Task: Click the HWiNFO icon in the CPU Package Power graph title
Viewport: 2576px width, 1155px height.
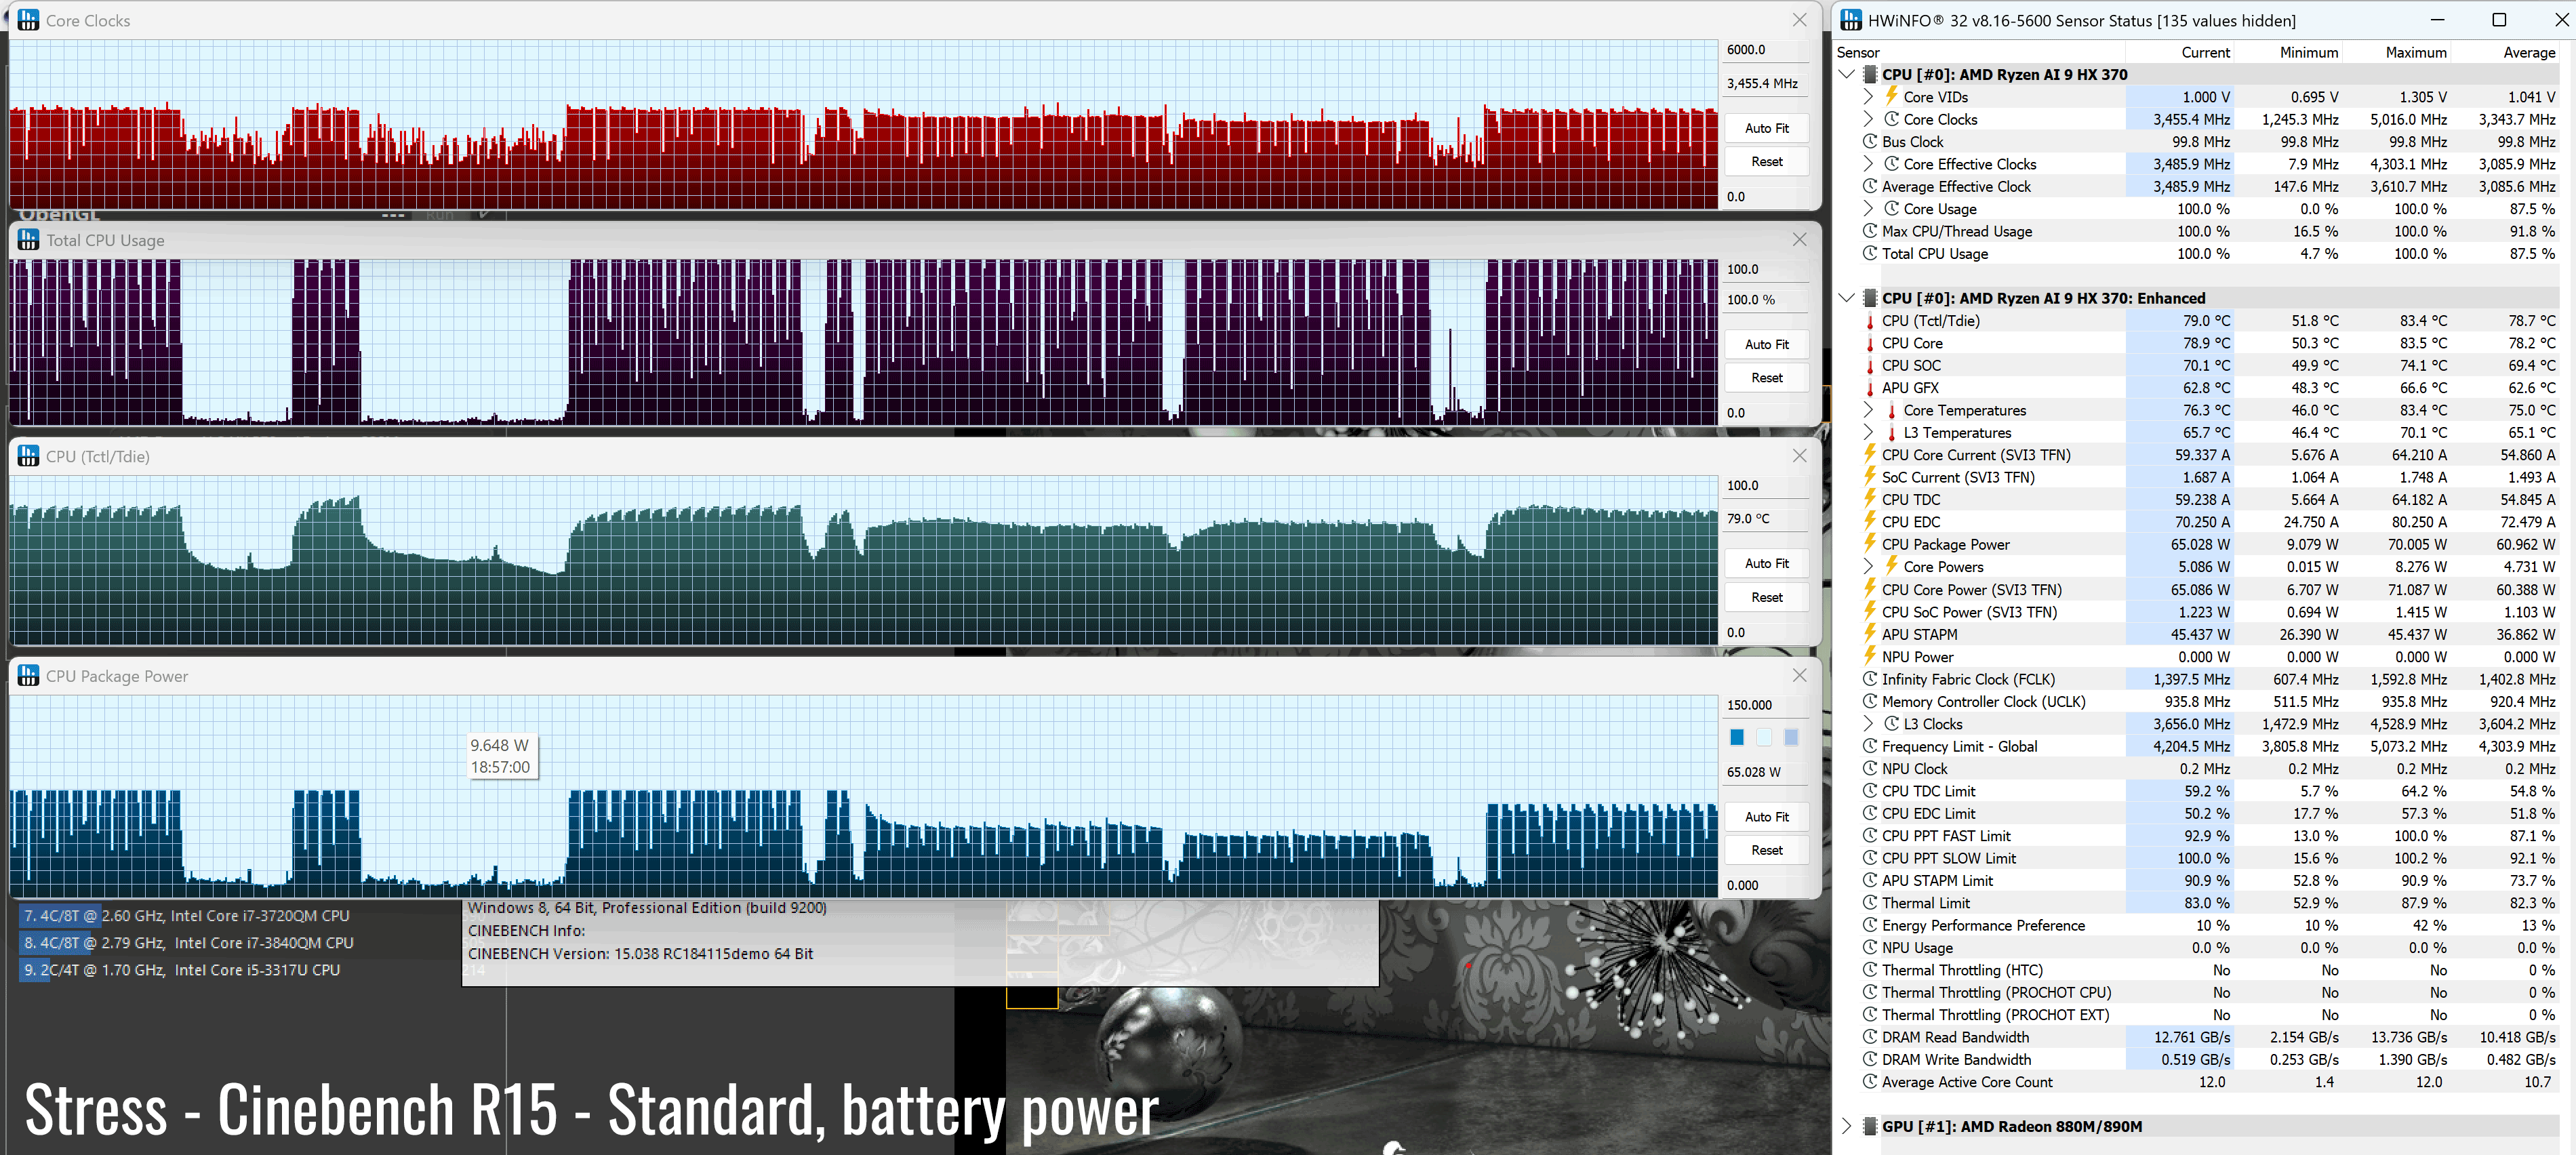Action: pos(28,676)
